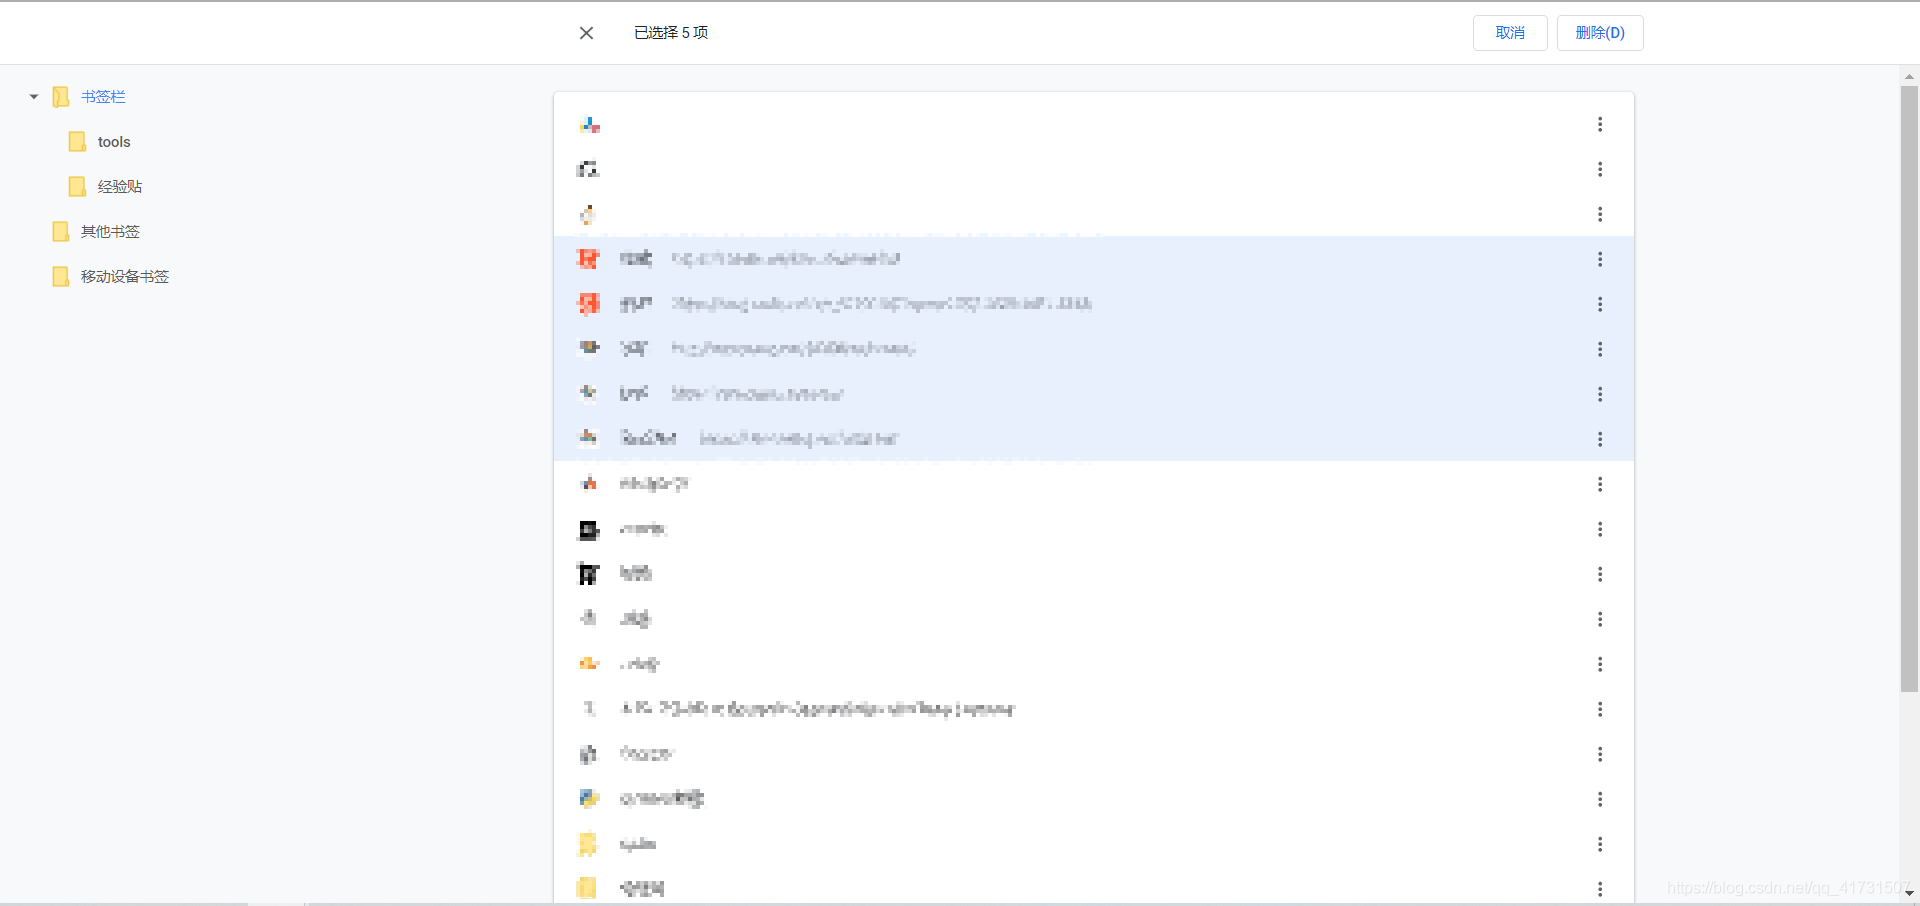Click the scrollbar down arrow
The height and width of the screenshot is (906, 1920).
coord(1909,894)
